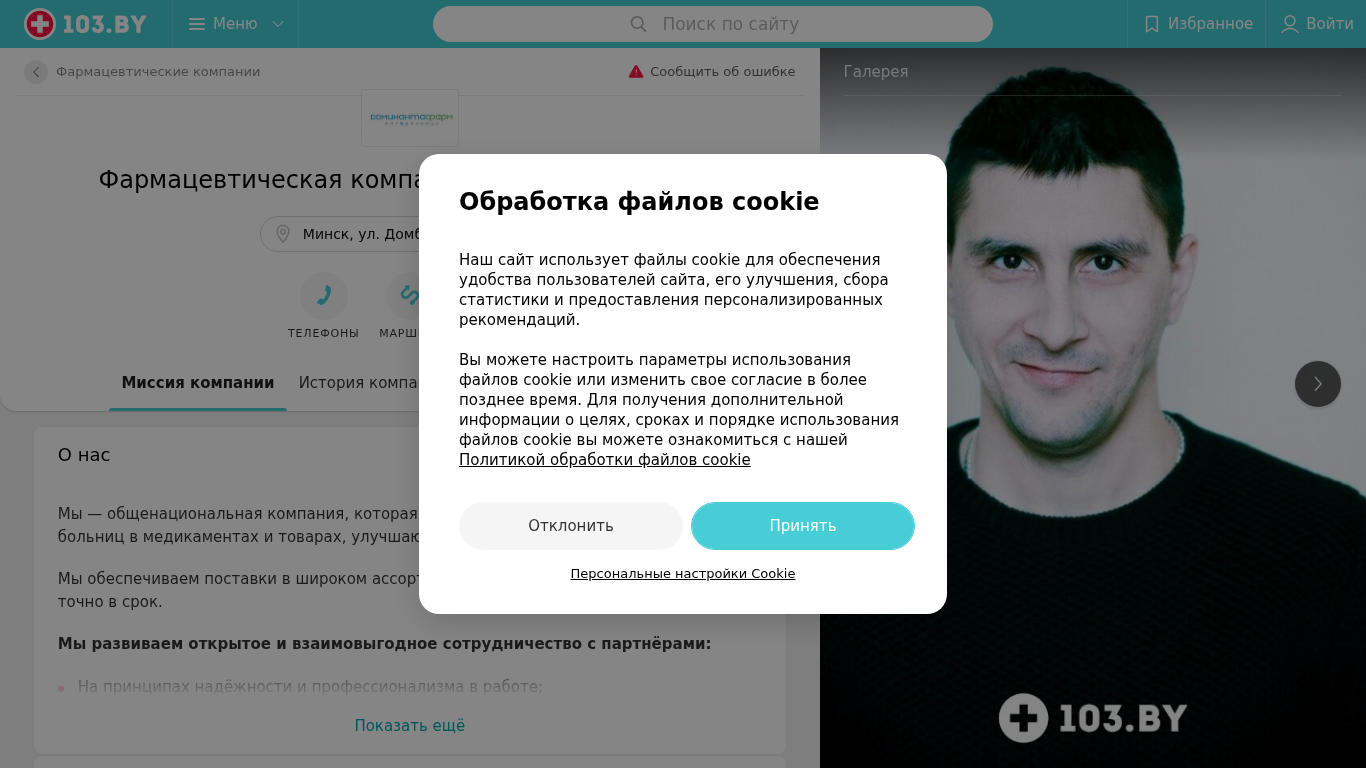Open the Минск address location pill

click(340, 234)
